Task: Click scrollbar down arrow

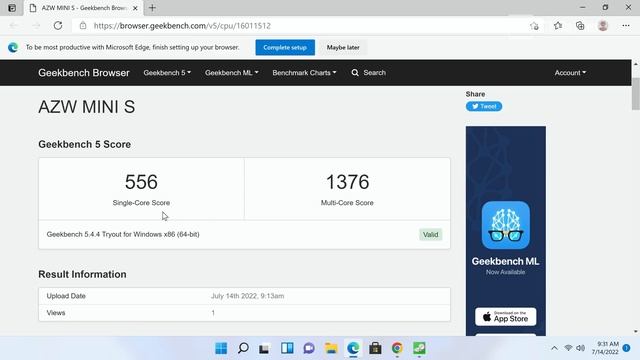Action: (x=636, y=331)
